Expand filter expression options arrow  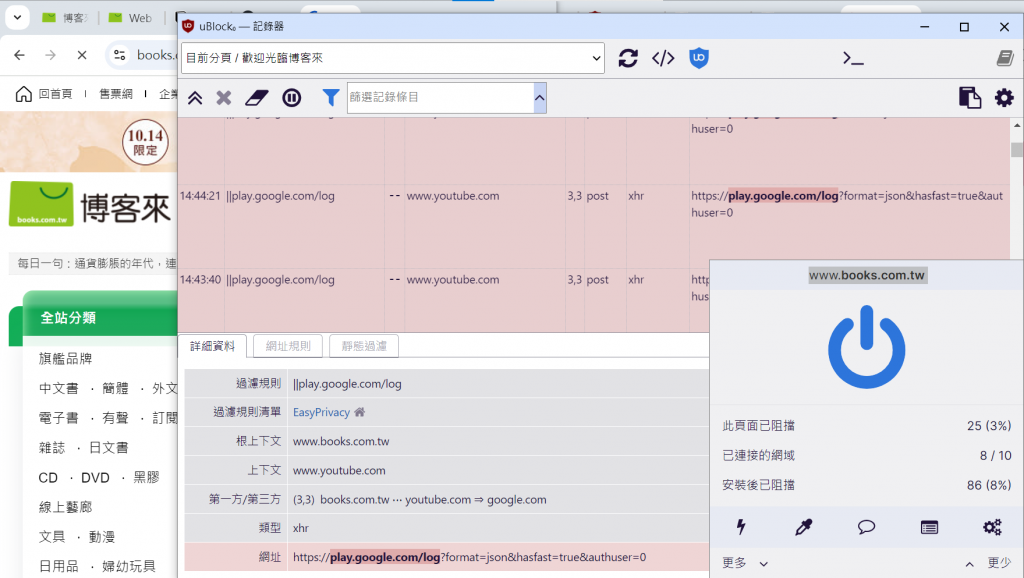[x=539, y=98]
